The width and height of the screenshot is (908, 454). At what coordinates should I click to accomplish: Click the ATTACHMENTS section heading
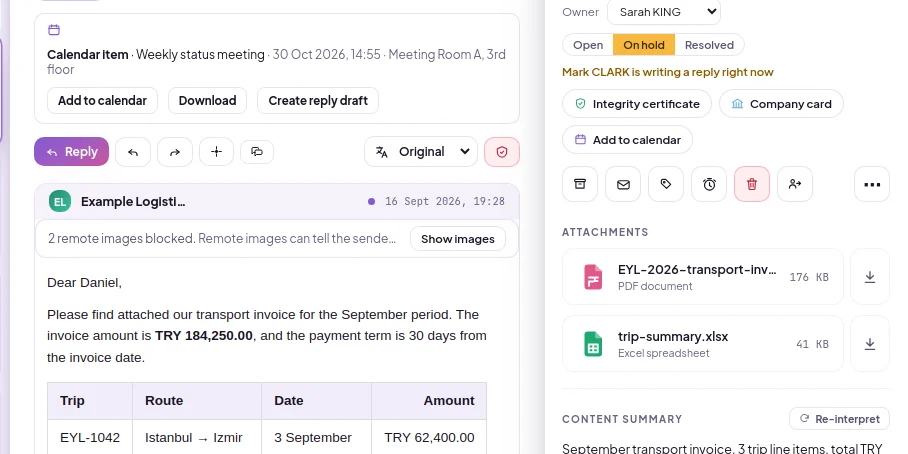(605, 232)
